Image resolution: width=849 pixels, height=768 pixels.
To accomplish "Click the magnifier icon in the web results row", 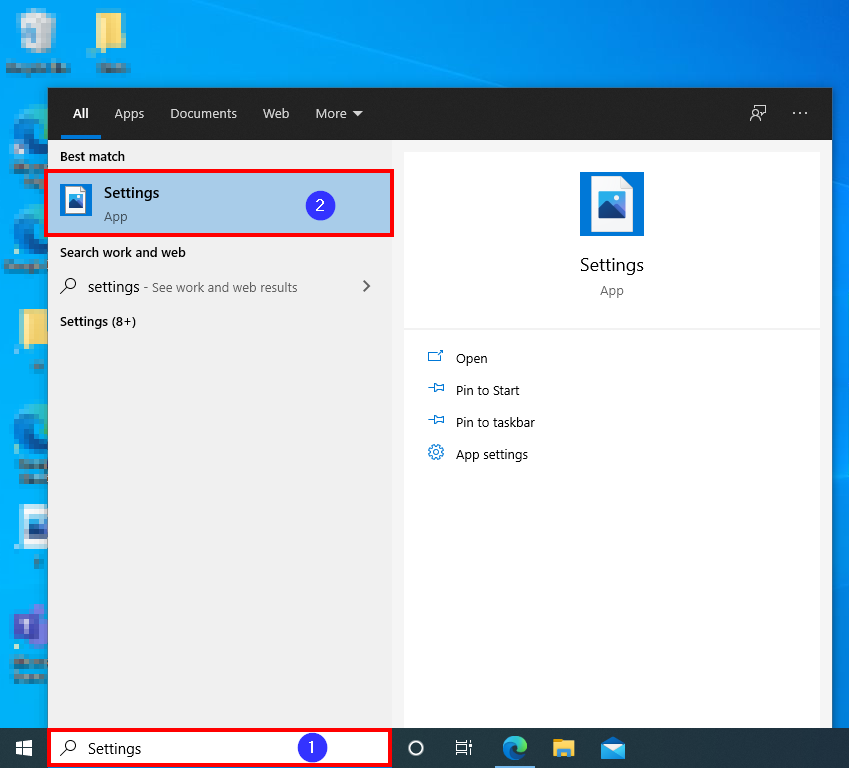I will click(68, 285).
